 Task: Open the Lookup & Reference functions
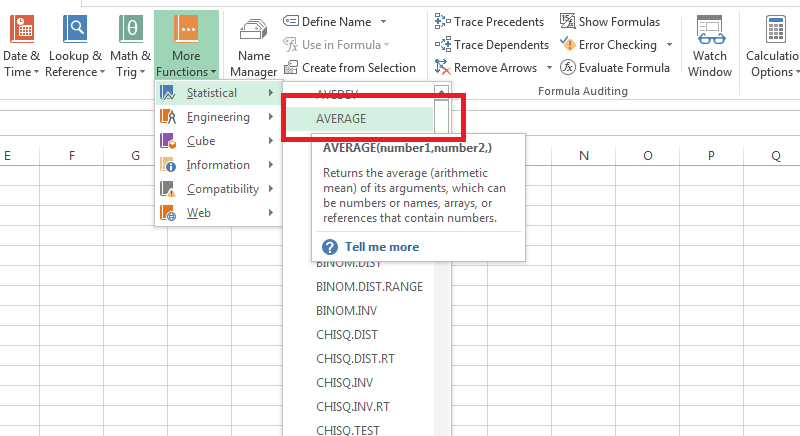(75, 46)
